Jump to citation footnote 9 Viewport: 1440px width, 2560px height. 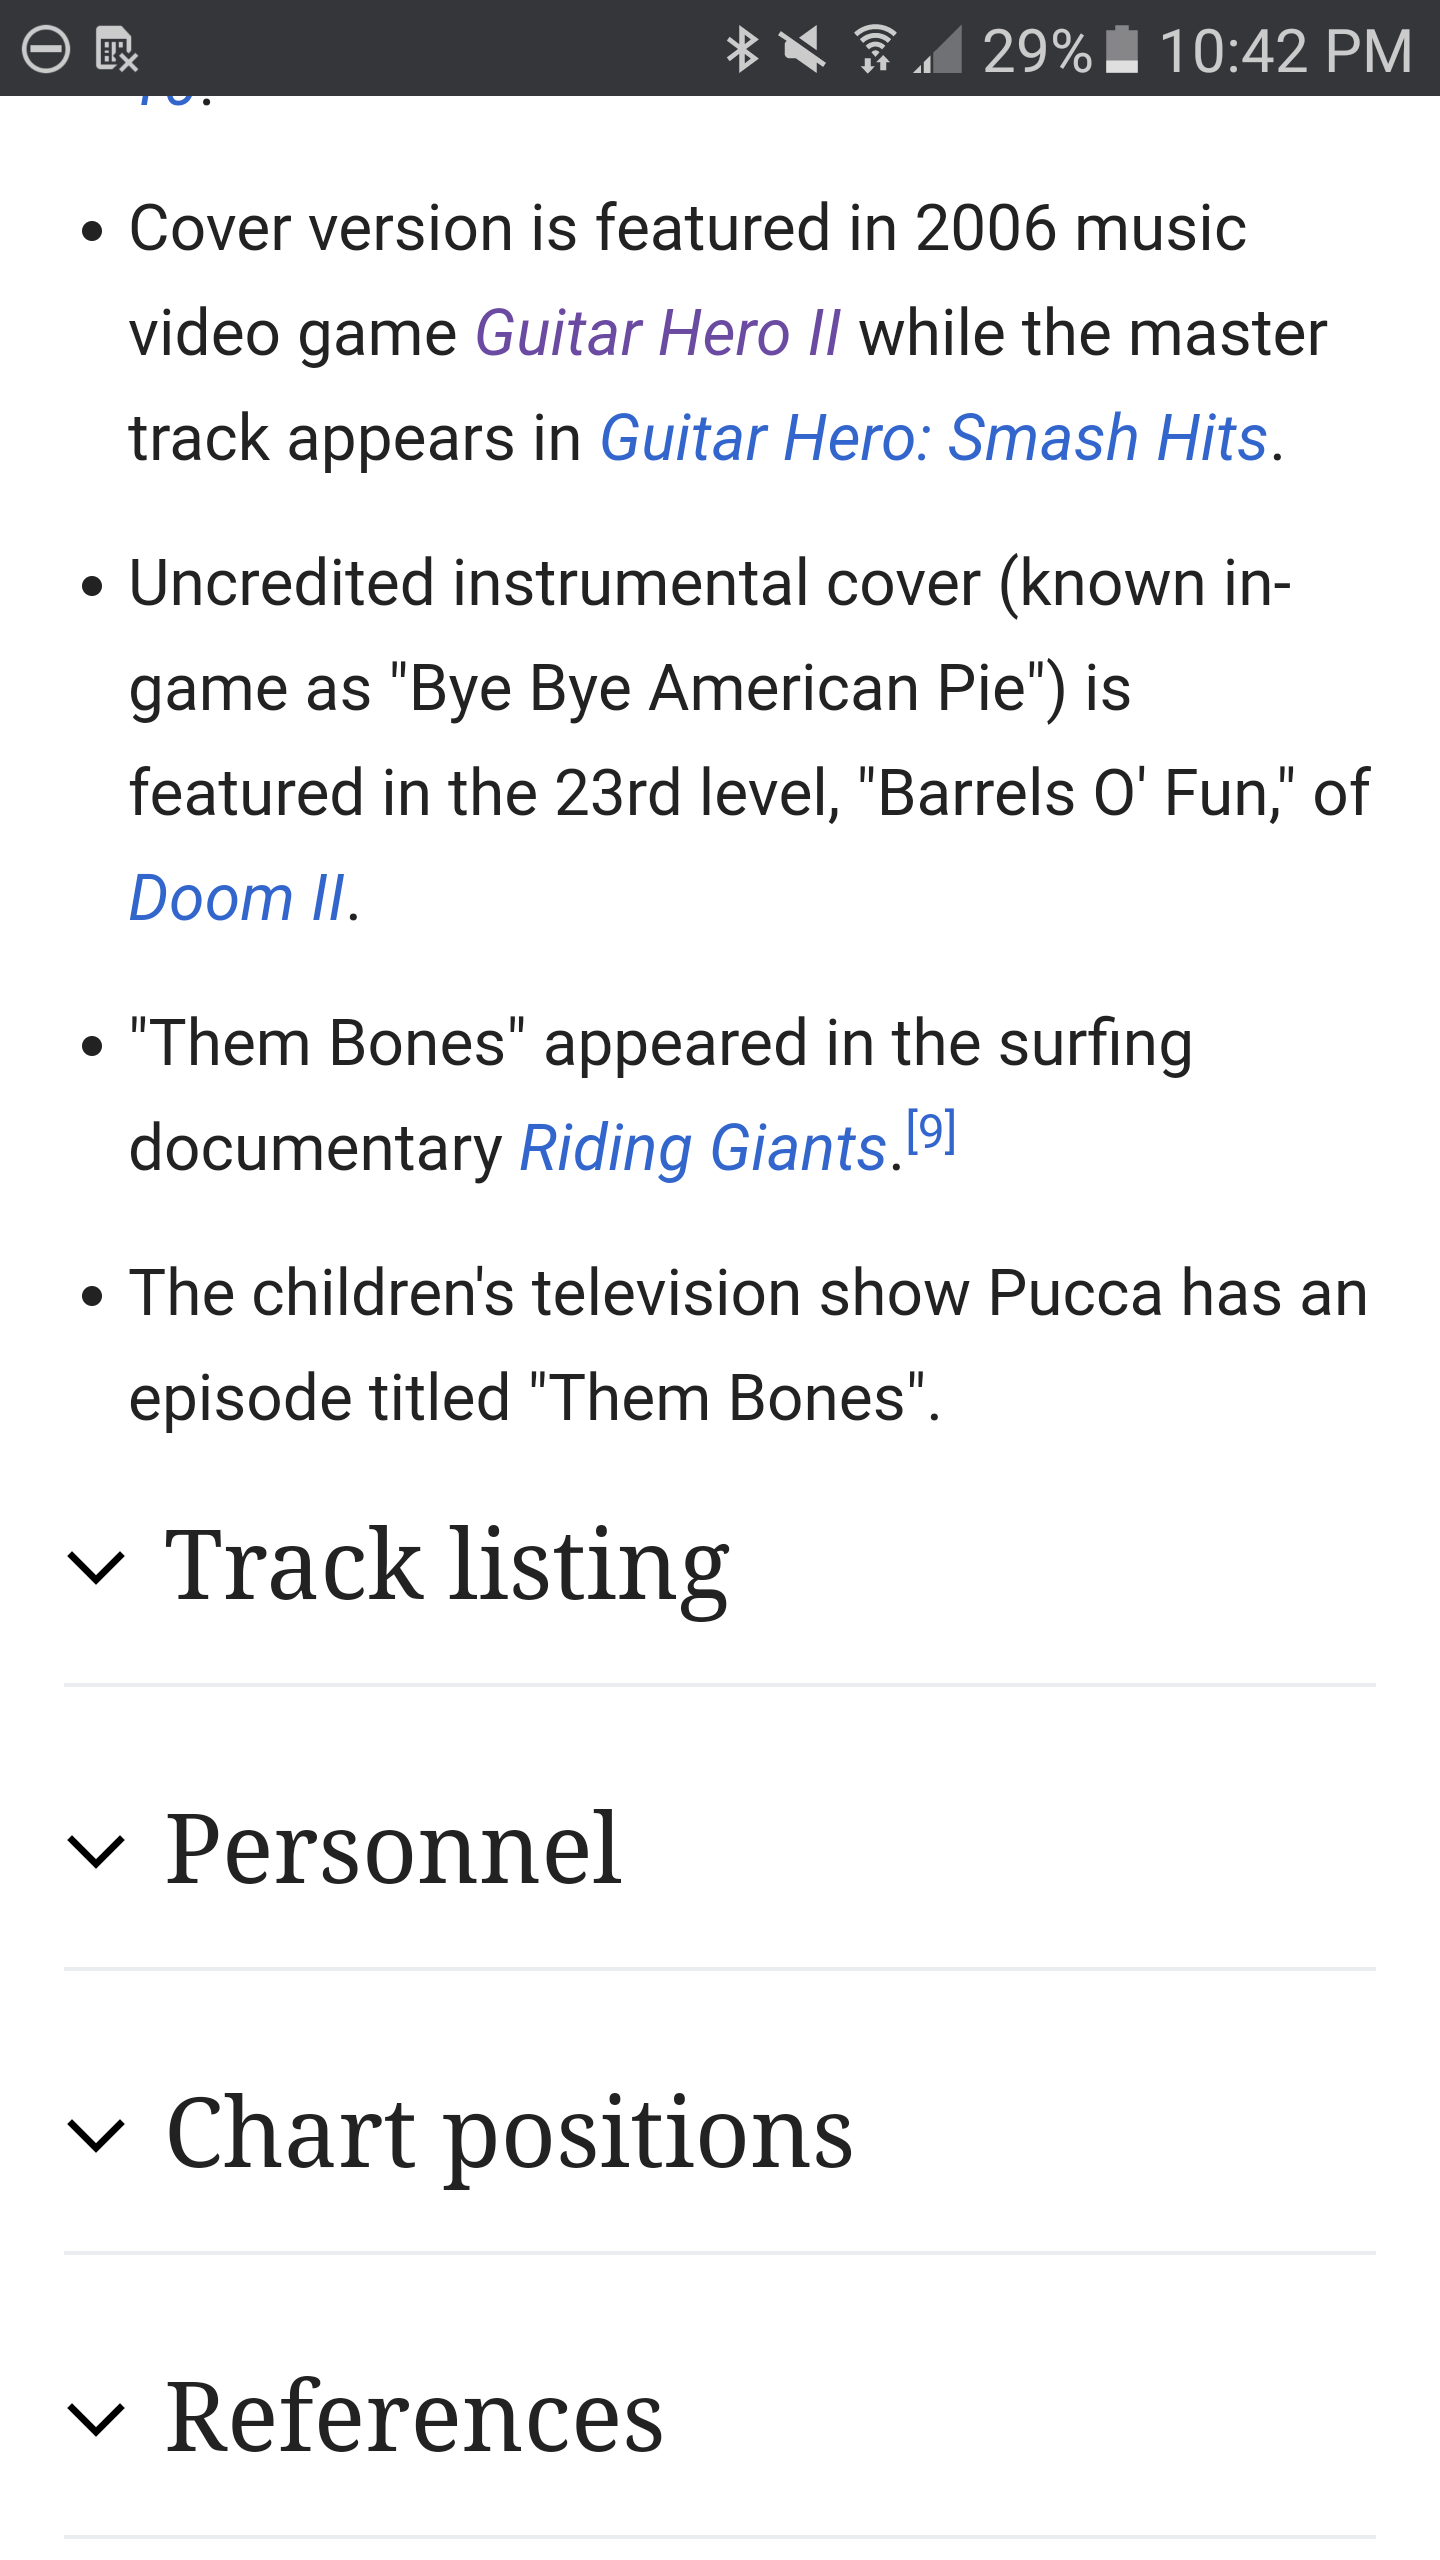931,1132
